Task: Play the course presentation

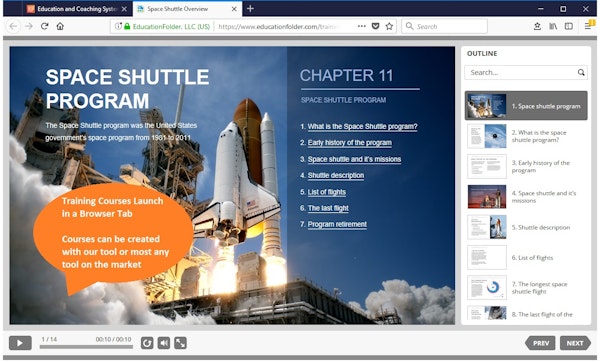Action: 20,343
